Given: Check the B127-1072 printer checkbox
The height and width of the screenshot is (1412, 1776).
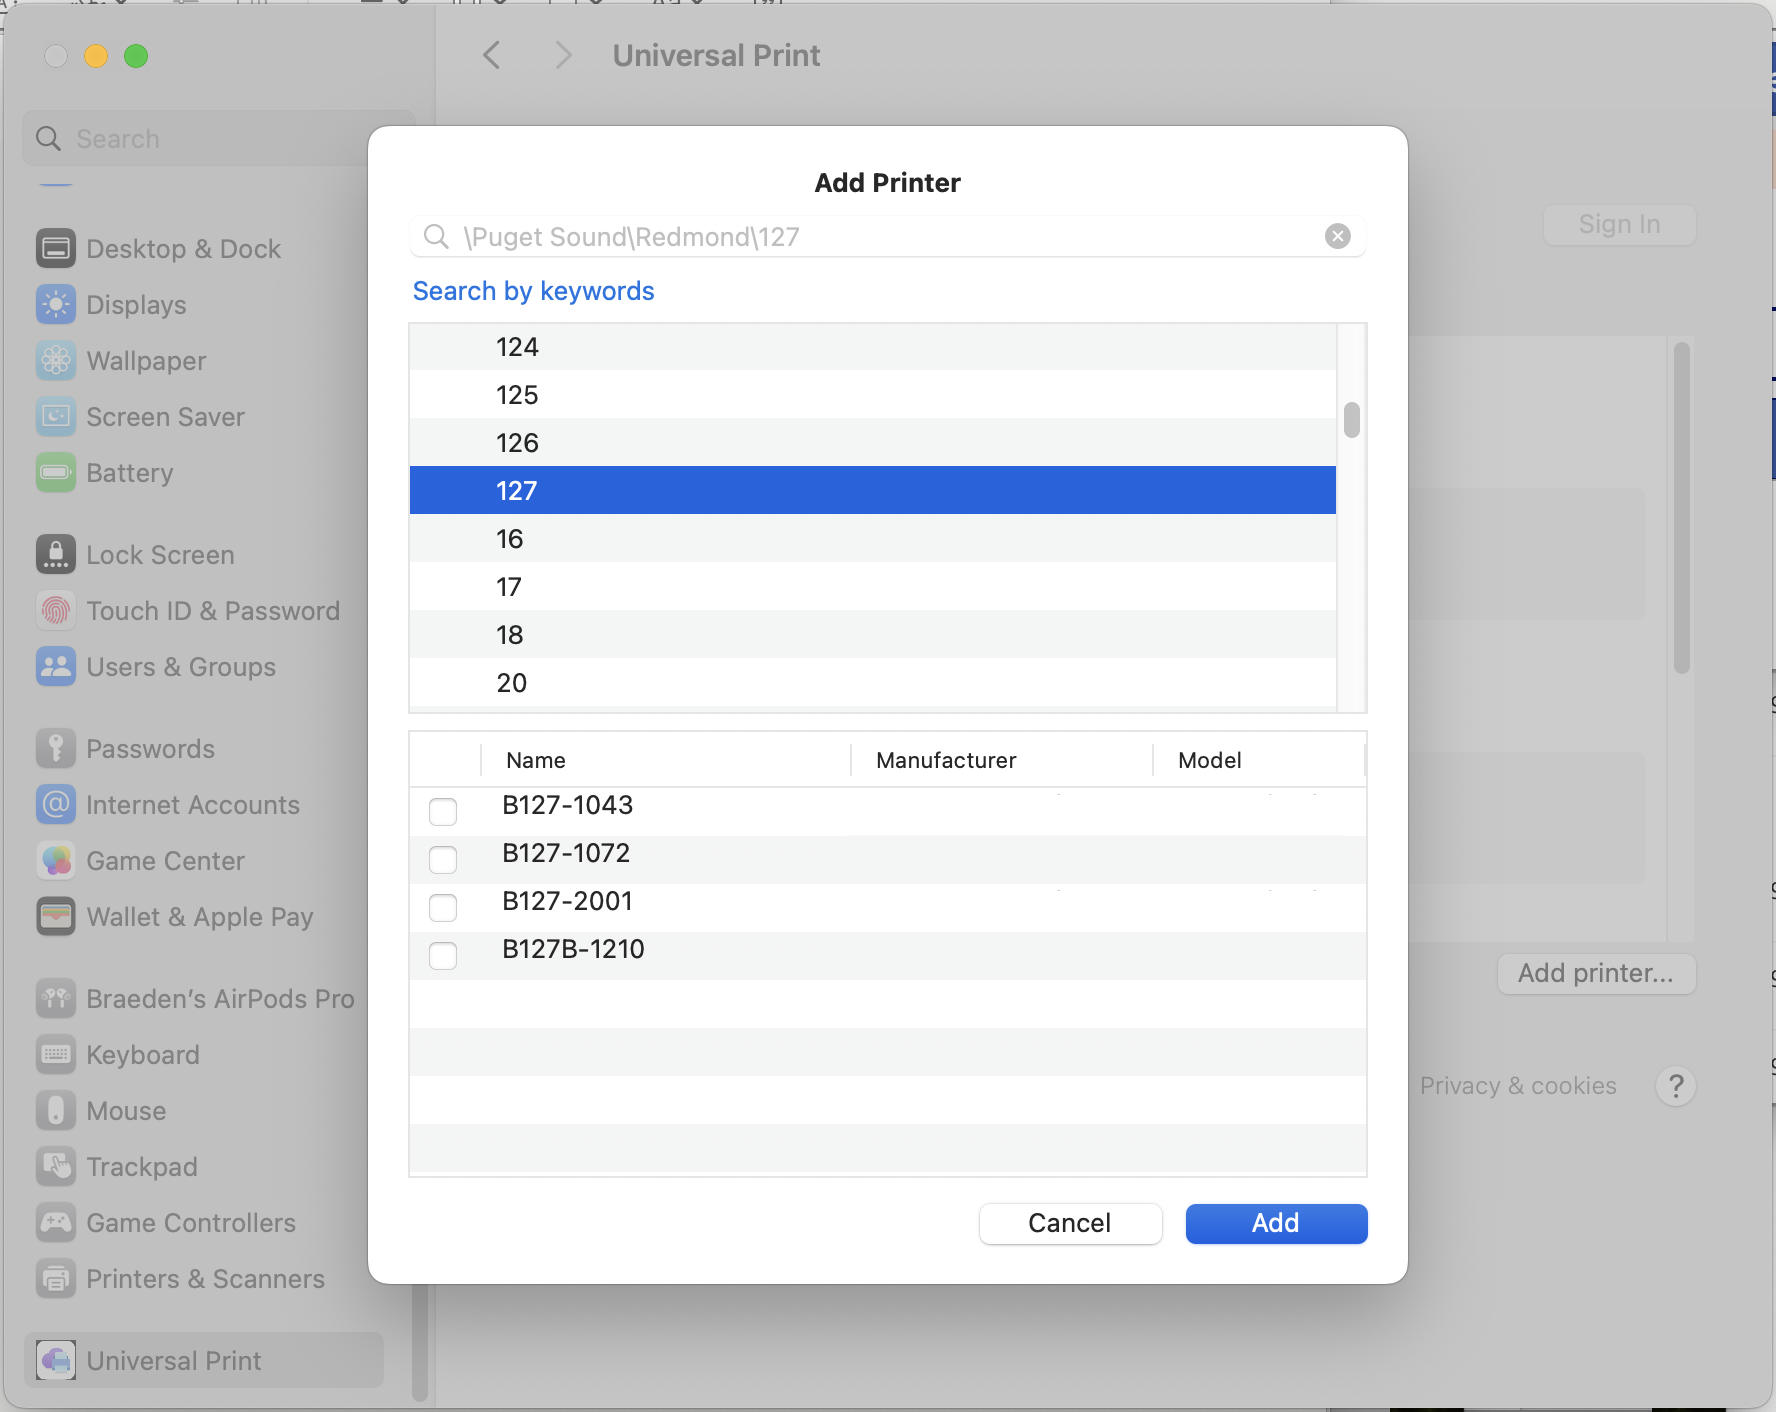Looking at the screenshot, I should pos(443,859).
